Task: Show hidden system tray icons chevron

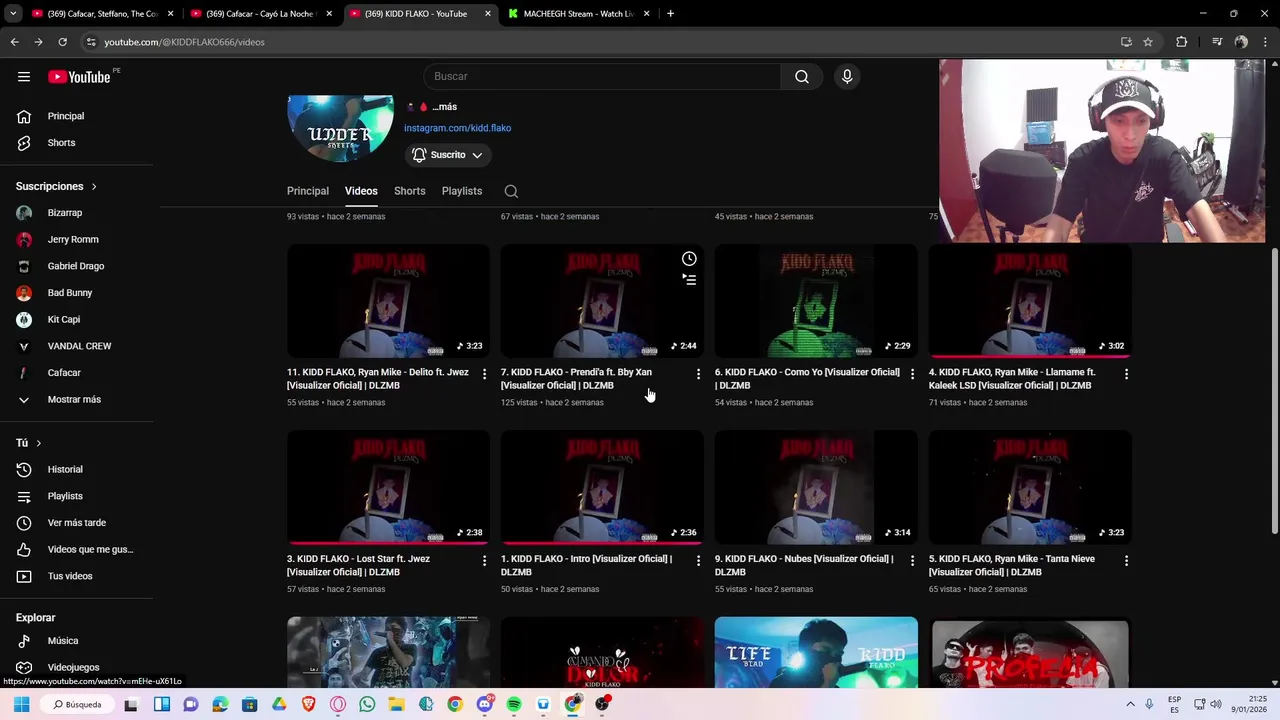Action: click(1130, 704)
